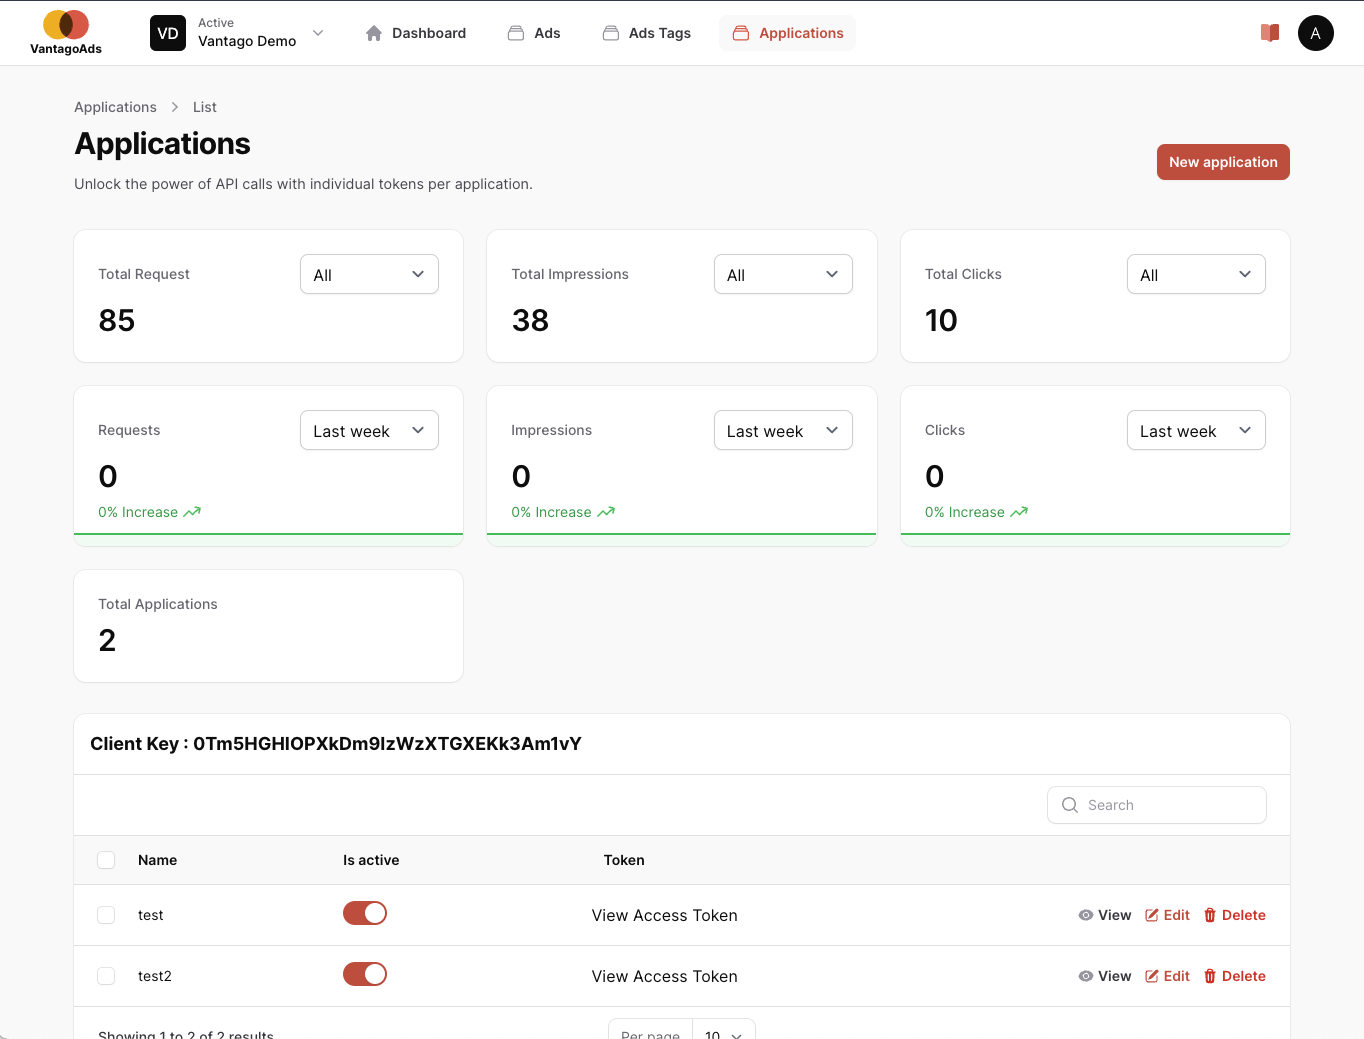Click the Dashboard home icon
The image size is (1364, 1039).
(x=374, y=33)
